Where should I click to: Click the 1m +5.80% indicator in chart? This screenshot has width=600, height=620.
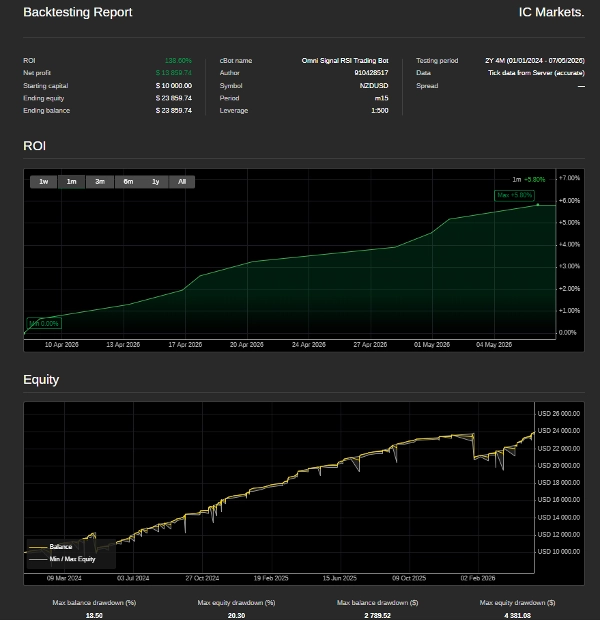[529, 180]
